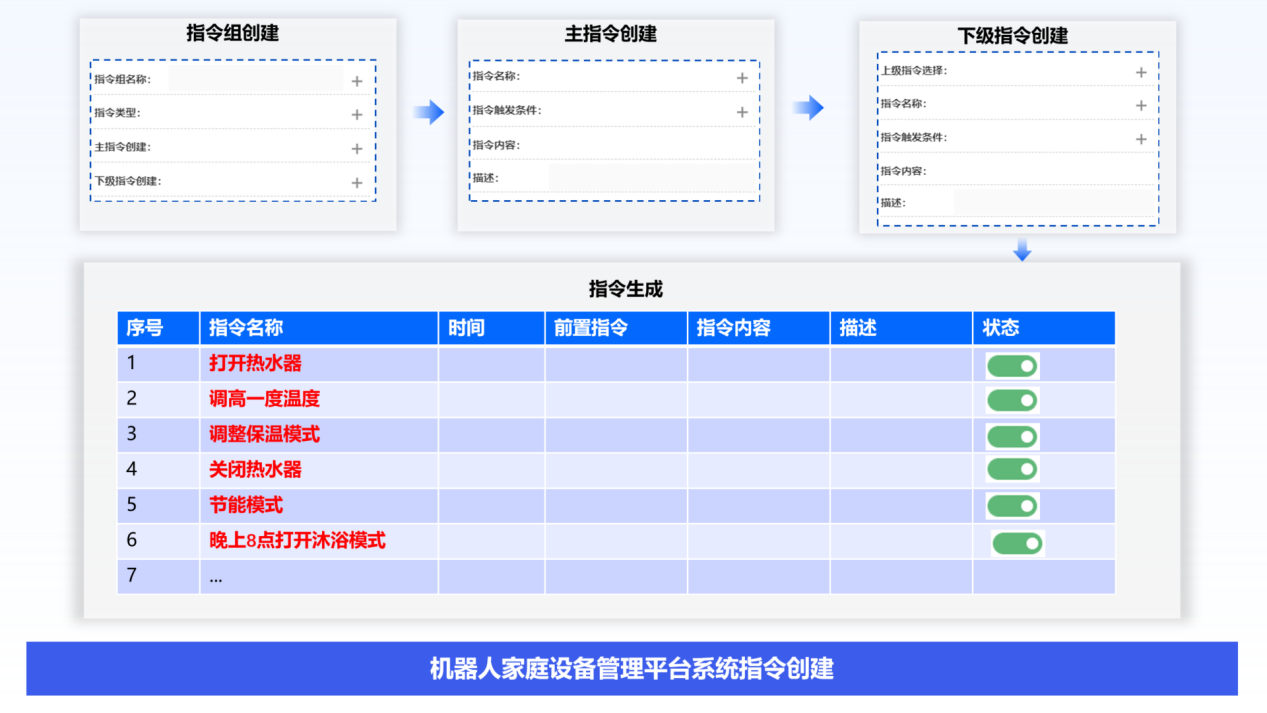Toggle status switch for 打开热水器
Viewport: 1267px width, 713px height.
click(x=1012, y=366)
